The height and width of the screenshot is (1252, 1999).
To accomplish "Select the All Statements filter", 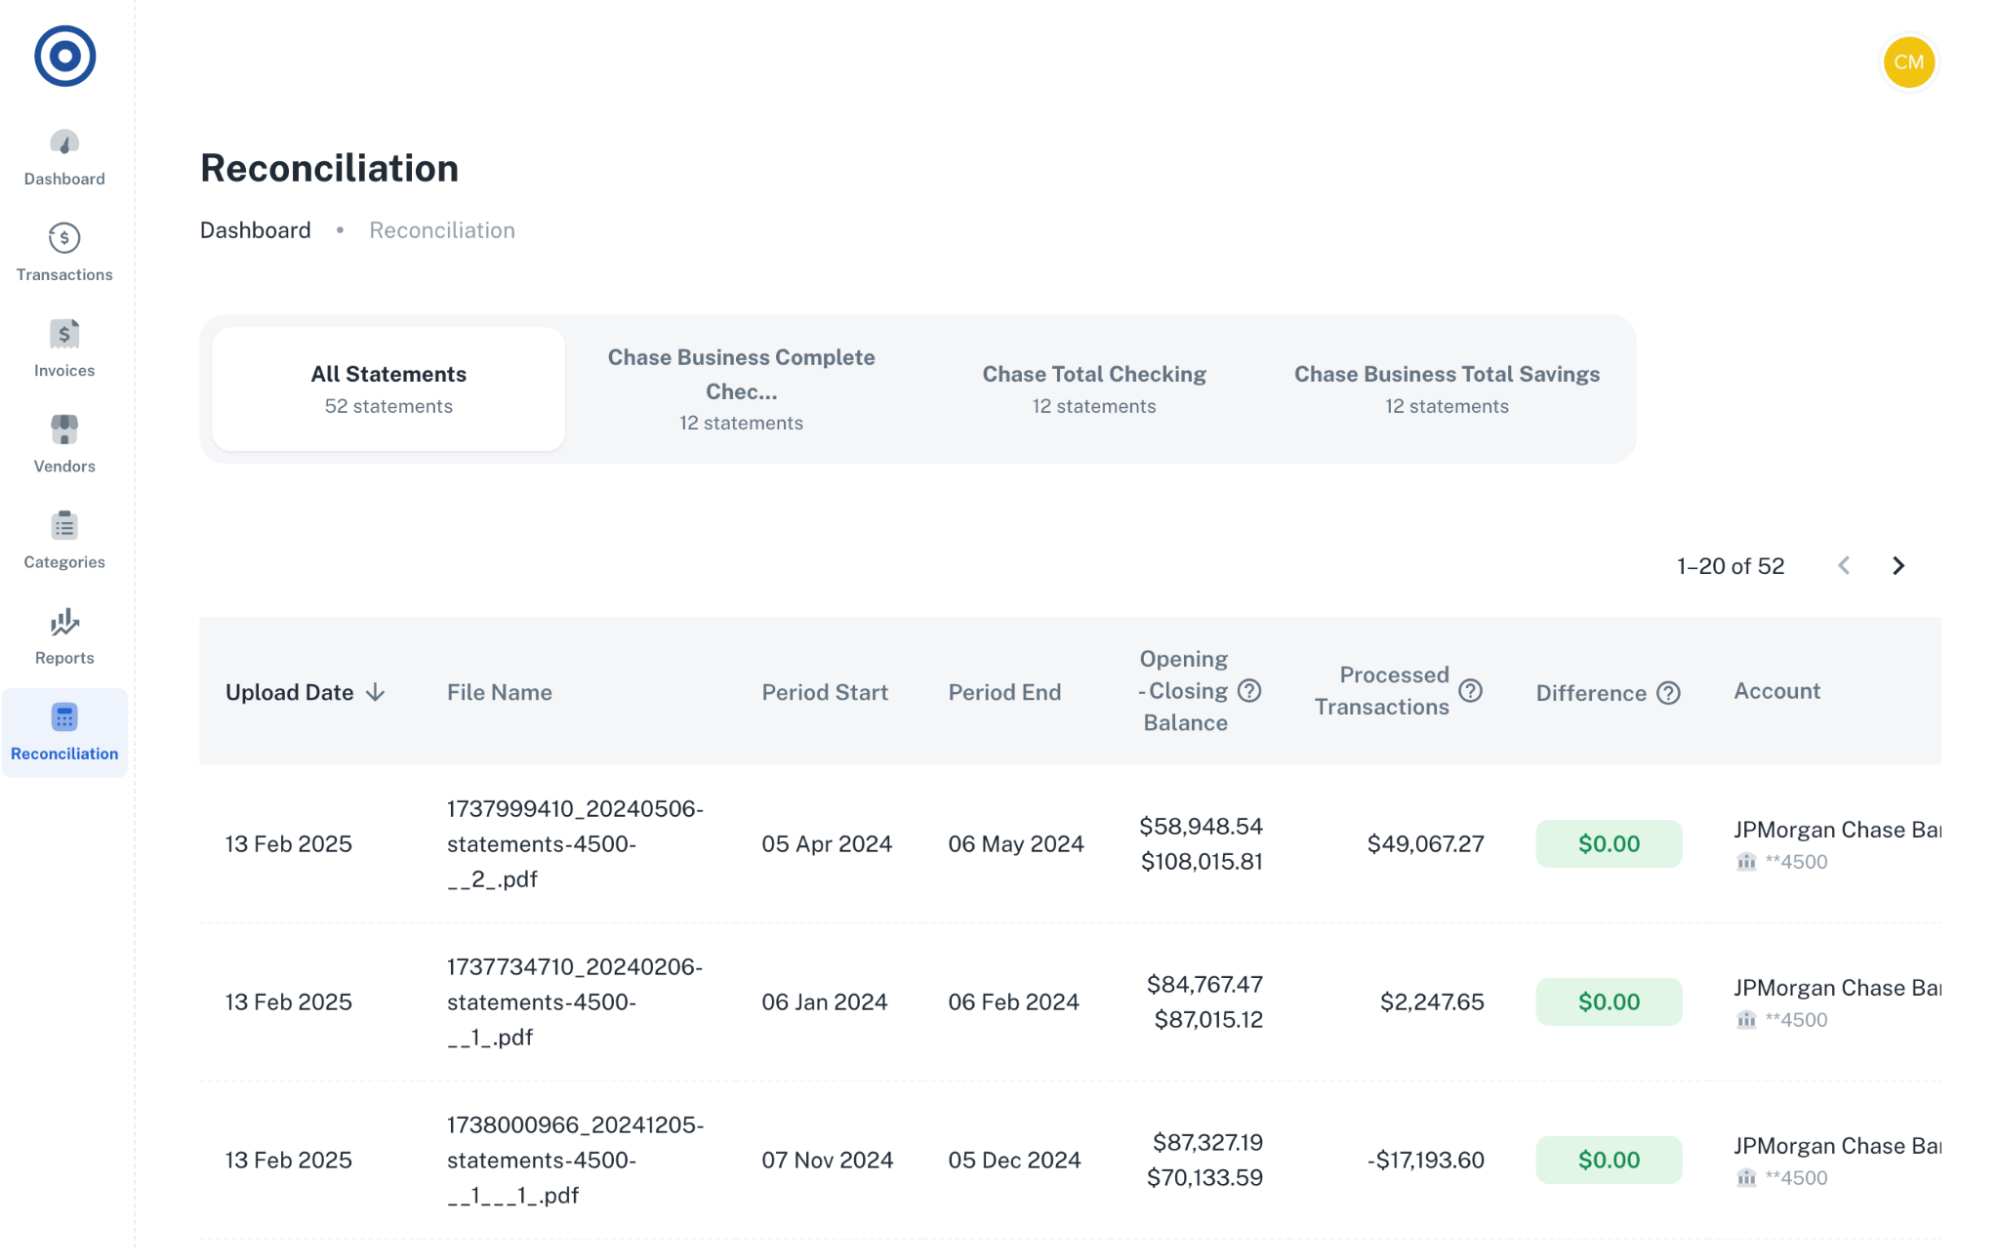I will [x=387, y=388].
